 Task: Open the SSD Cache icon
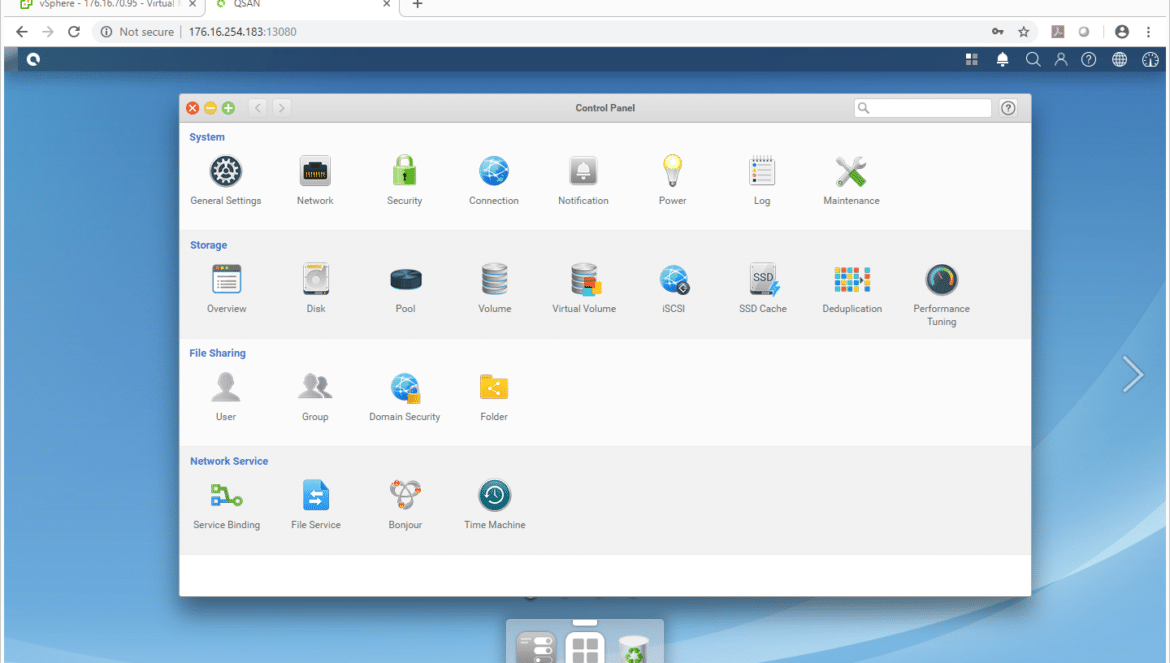point(763,280)
